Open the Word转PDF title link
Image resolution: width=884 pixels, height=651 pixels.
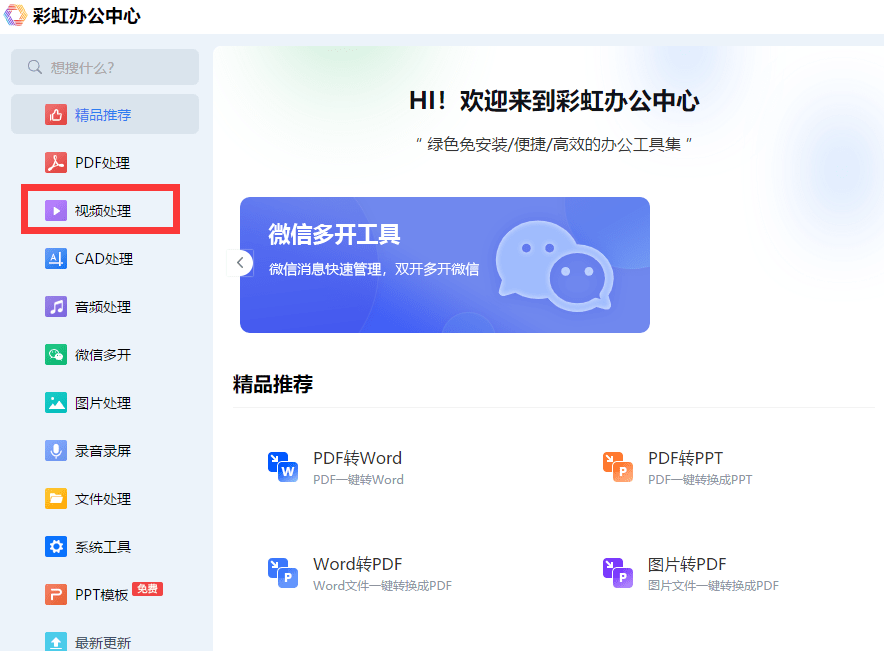(357, 564)
